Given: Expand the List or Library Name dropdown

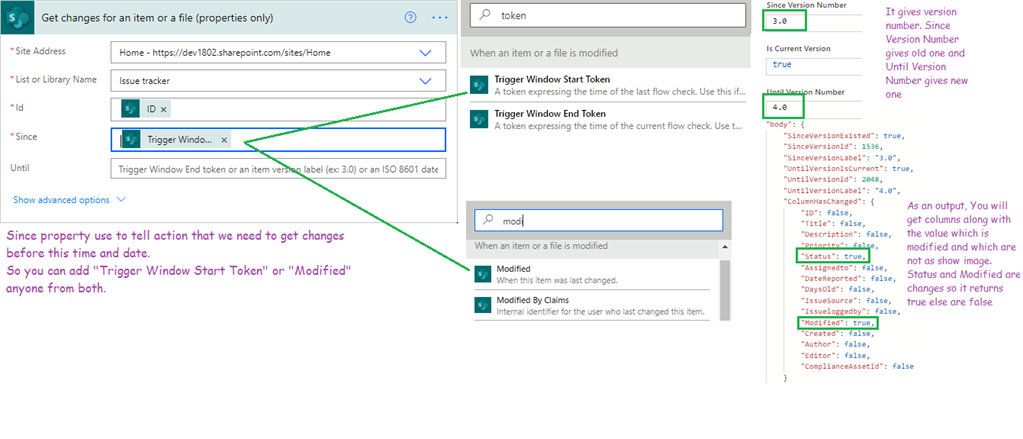Looking at the screenshot, I should pos(425,82).
